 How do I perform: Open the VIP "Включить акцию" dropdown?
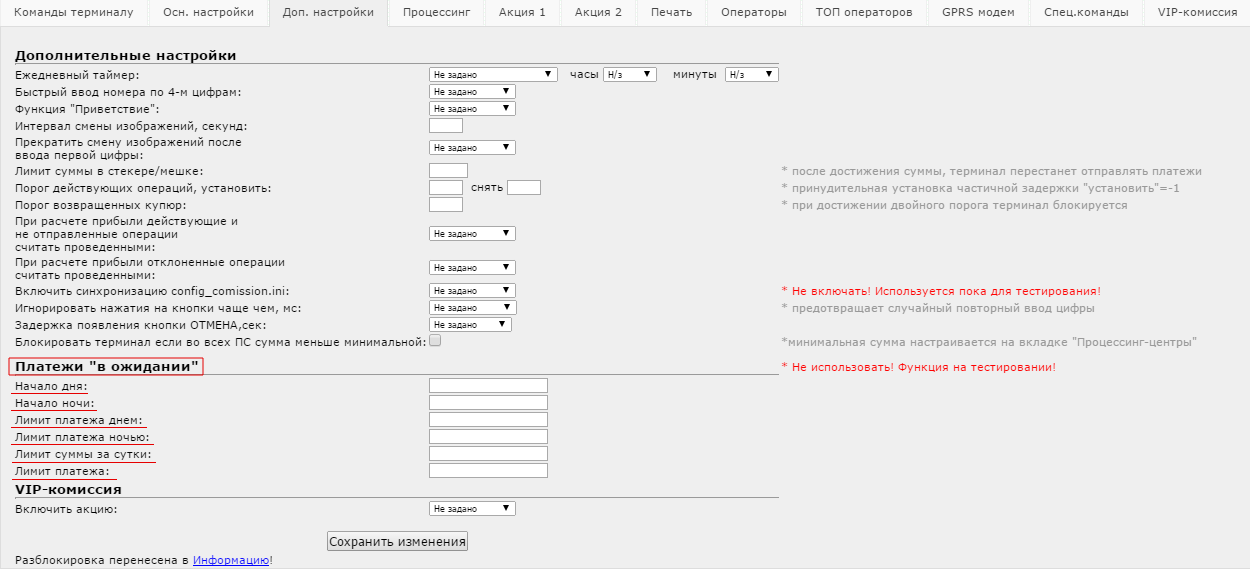[472, 509]
